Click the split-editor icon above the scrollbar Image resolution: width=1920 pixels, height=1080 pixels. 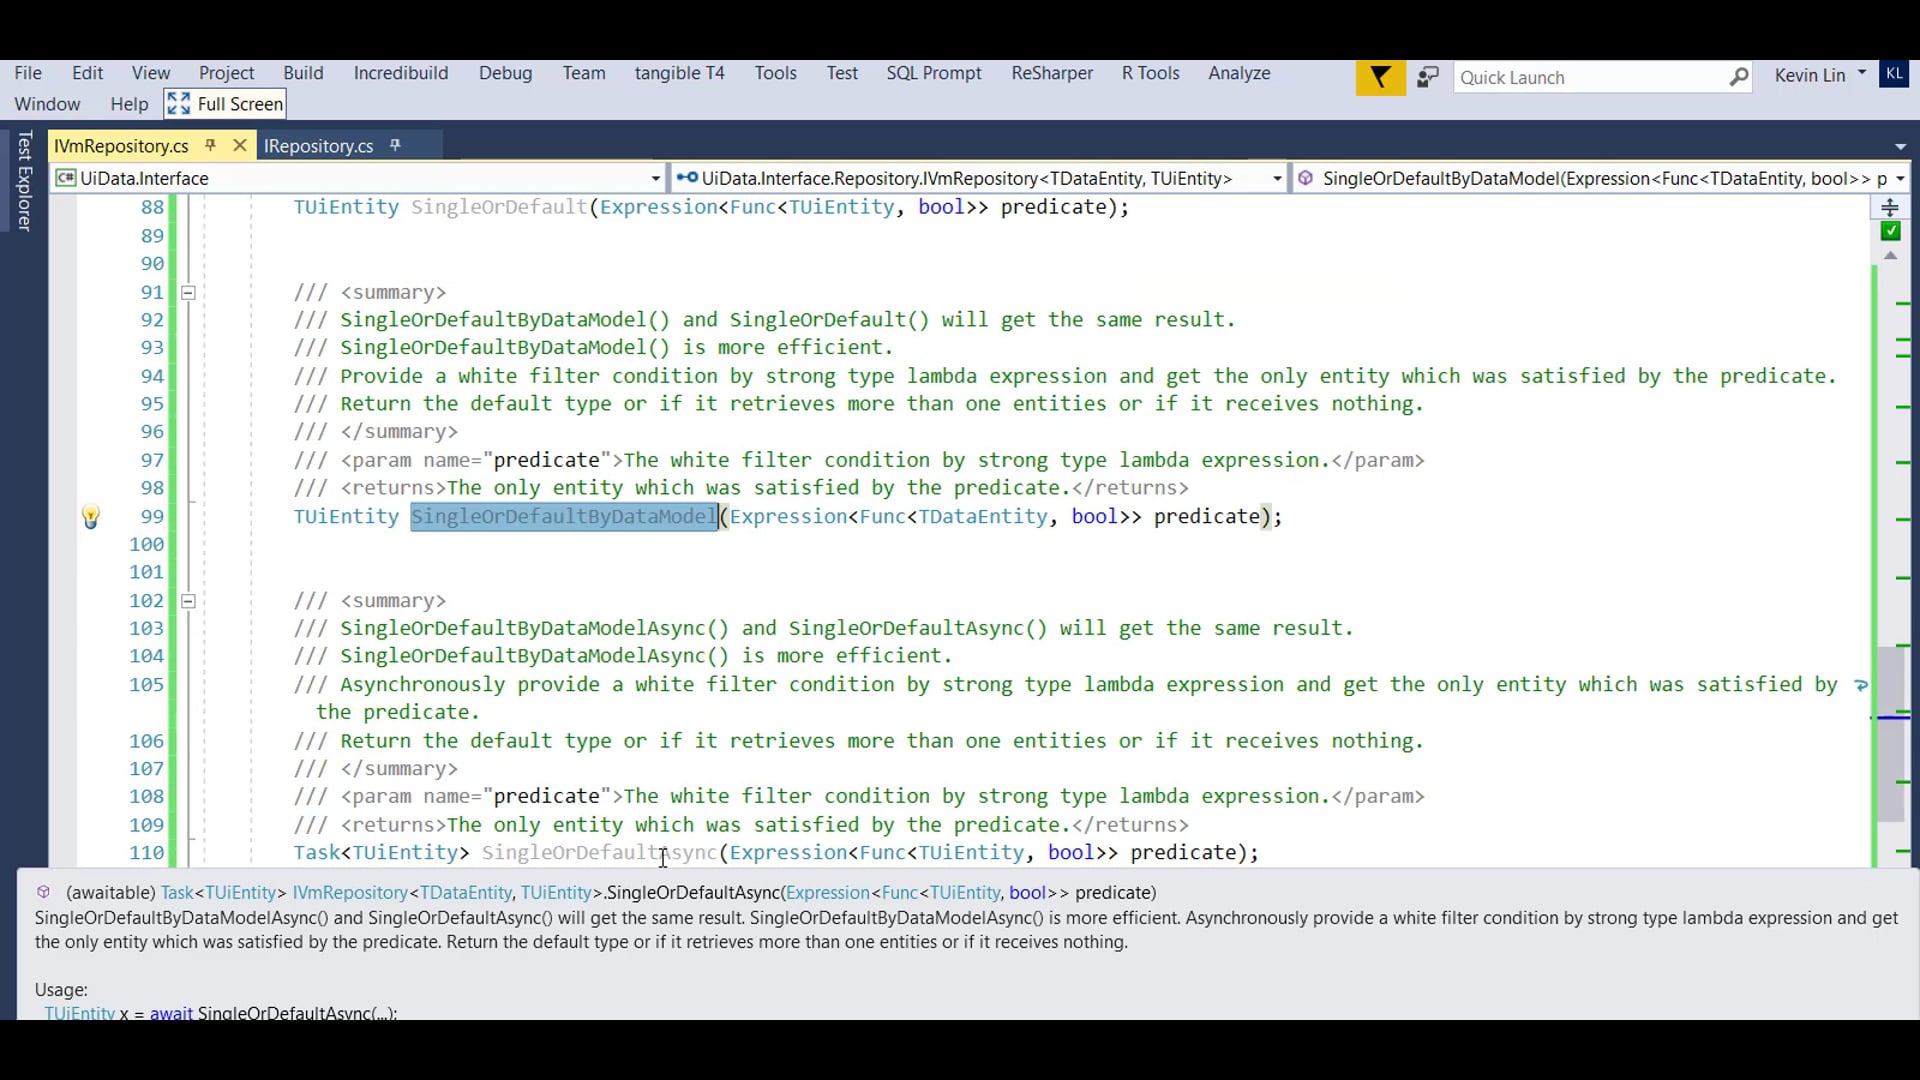coord(1890,207)
